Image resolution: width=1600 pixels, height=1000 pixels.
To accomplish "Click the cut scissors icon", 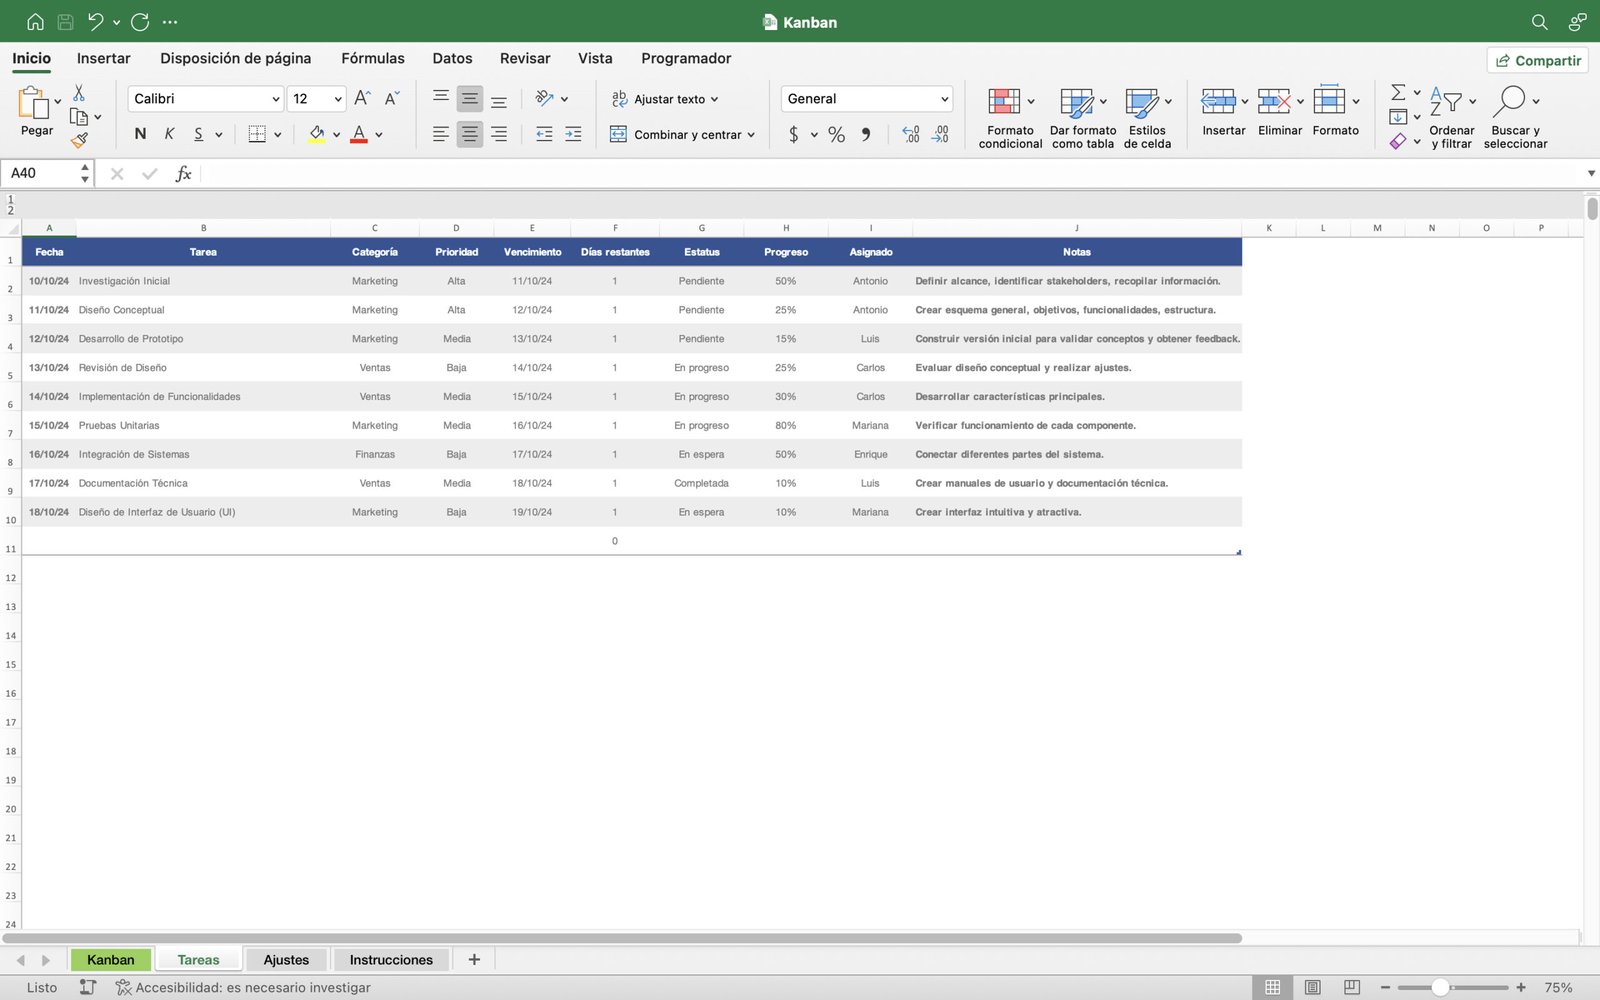I will coord(79,93).
